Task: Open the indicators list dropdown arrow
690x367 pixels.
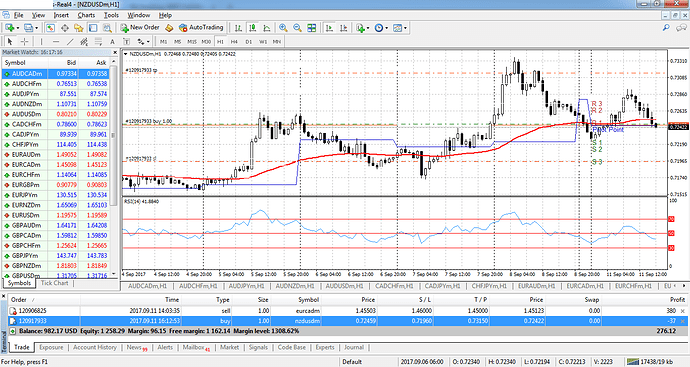Action: click(x=368, y=28)
